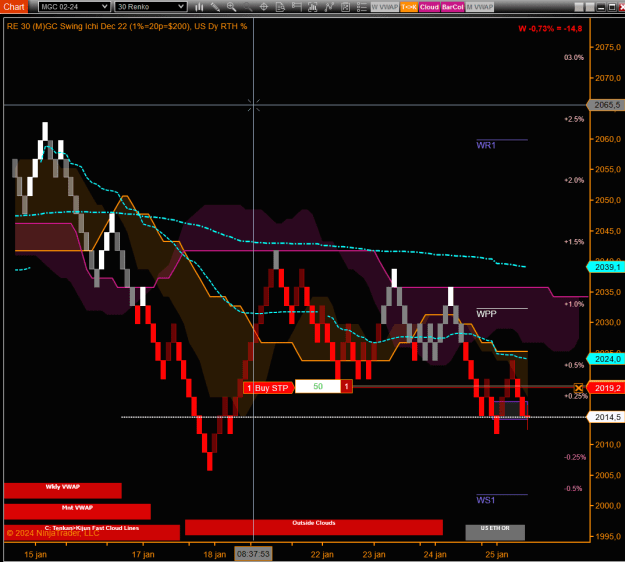The width and height of the screenshot is (625, 562).
Task: Click the WPP pivot label
Action: pyautogui.click(x=486, y=314)
